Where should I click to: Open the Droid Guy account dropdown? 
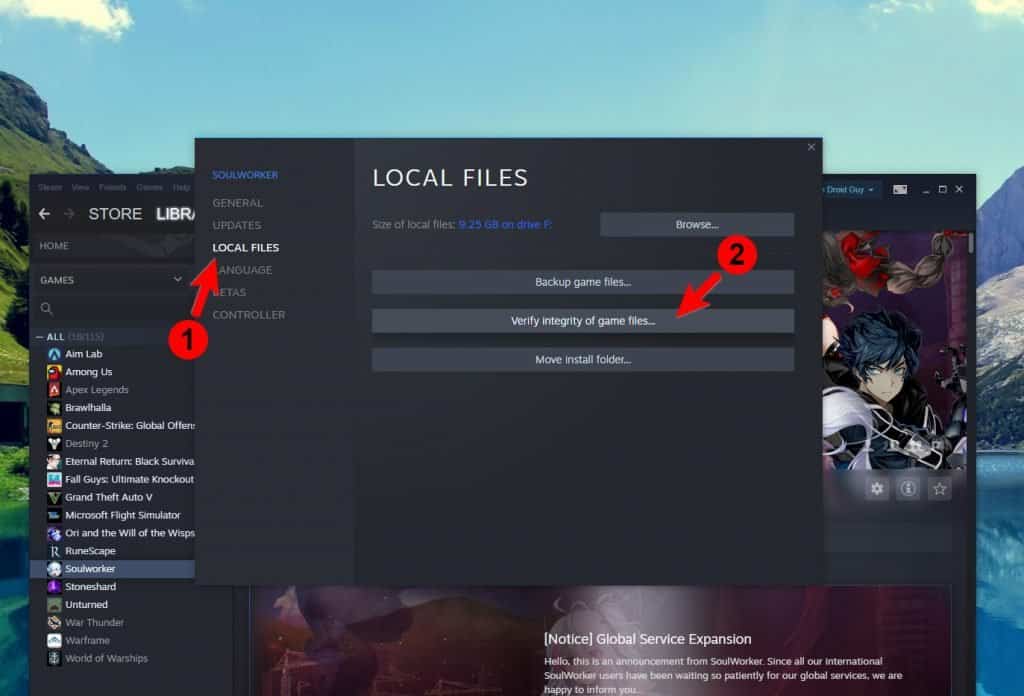[x=849, y=190]
